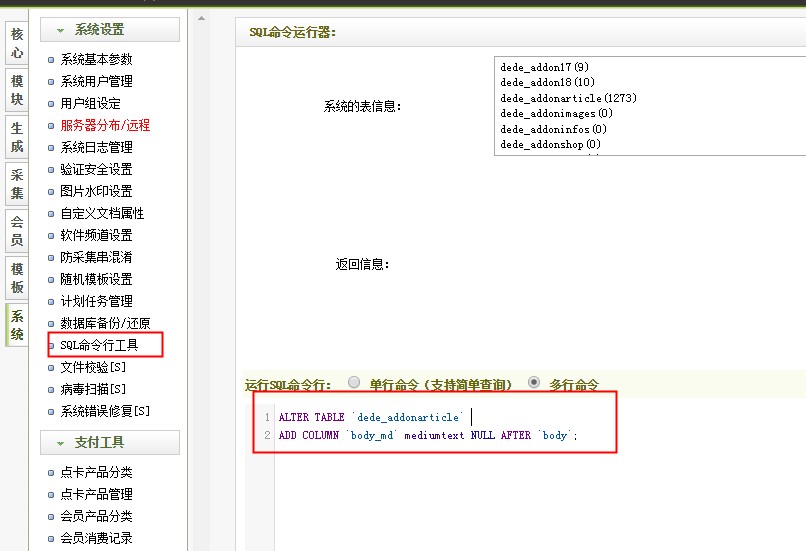Open SQL命令行工具 in sidebar

pos(99,346)
